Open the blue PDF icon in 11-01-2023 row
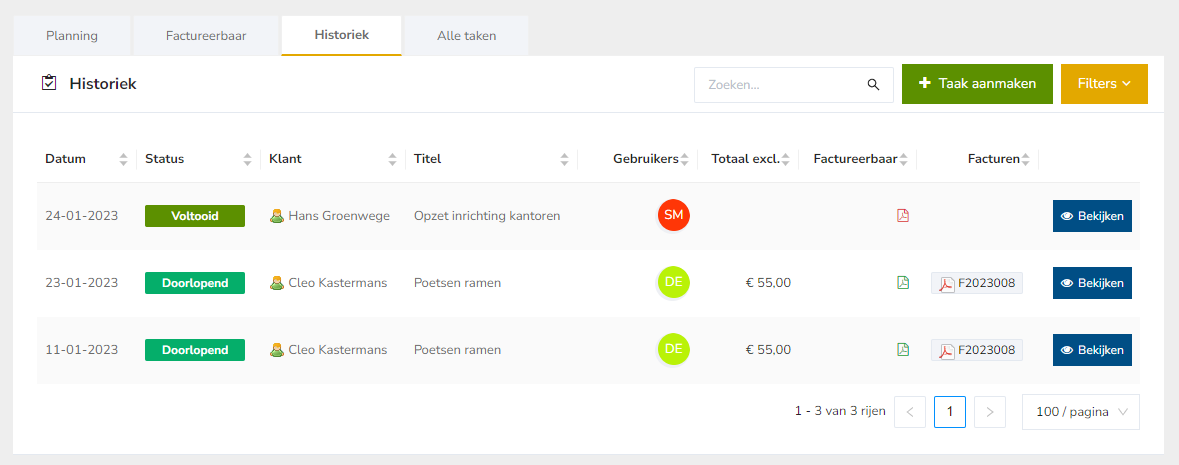 tap(903, 350)
